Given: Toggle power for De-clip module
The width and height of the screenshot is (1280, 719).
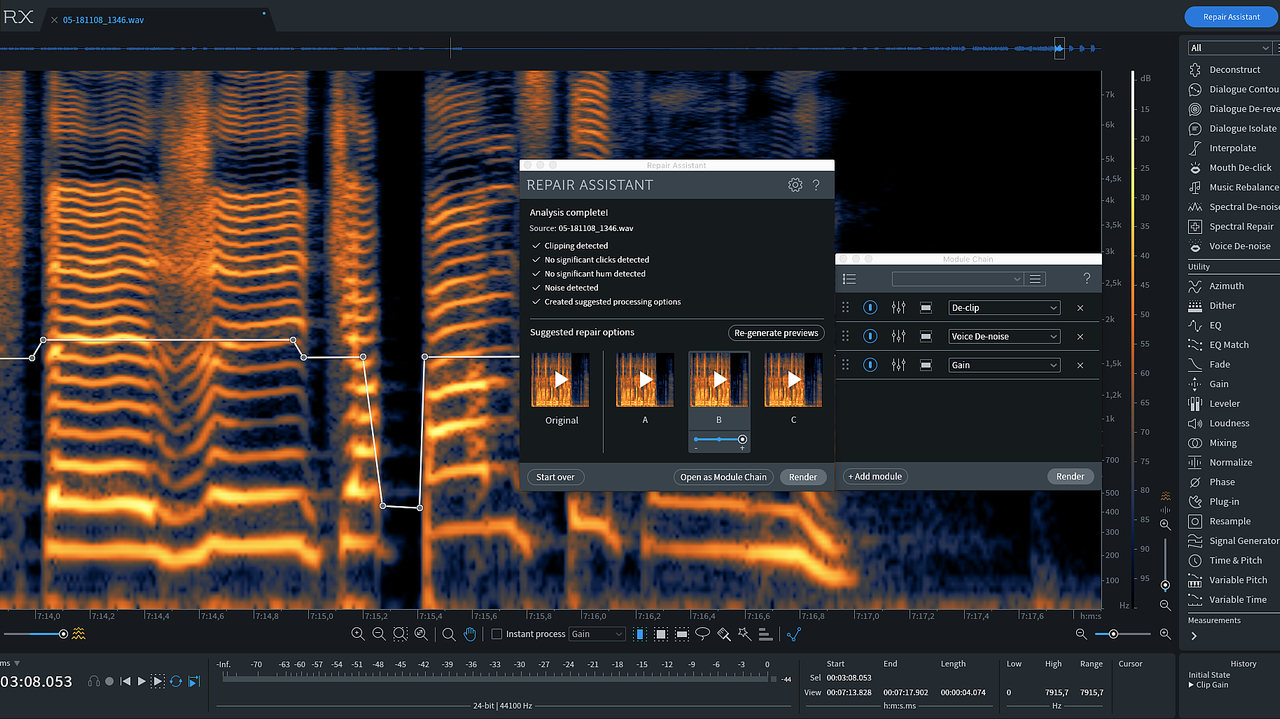Looking at the screenshot, I should click(870, 308).
